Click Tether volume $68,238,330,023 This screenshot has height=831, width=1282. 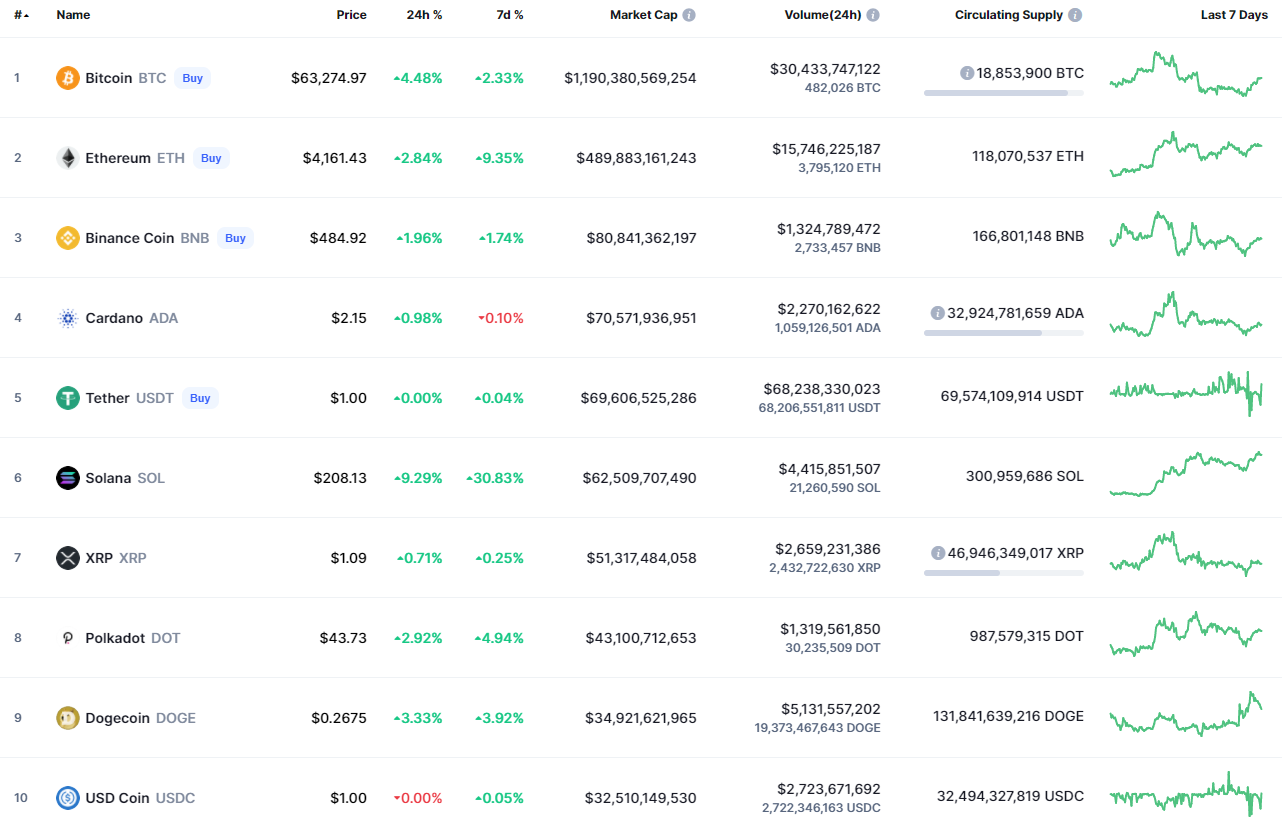pos(822,389)
